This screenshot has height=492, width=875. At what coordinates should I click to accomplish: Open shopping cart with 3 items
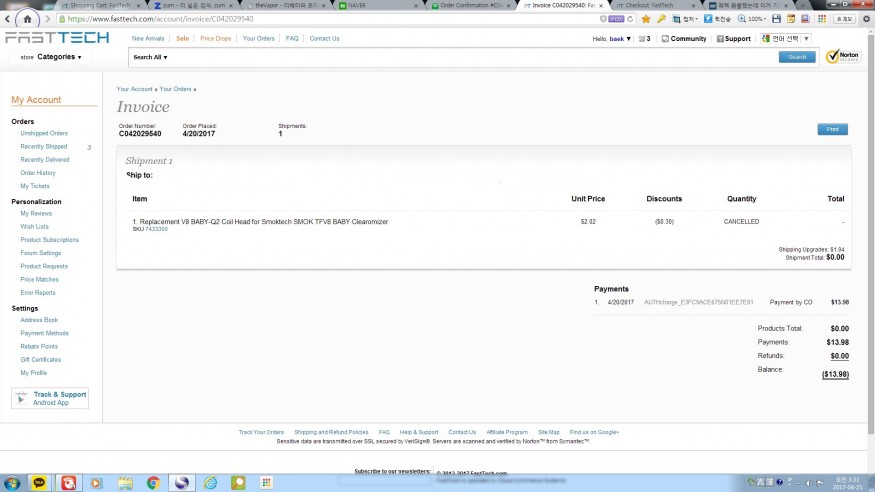click(x=644, y=38)
